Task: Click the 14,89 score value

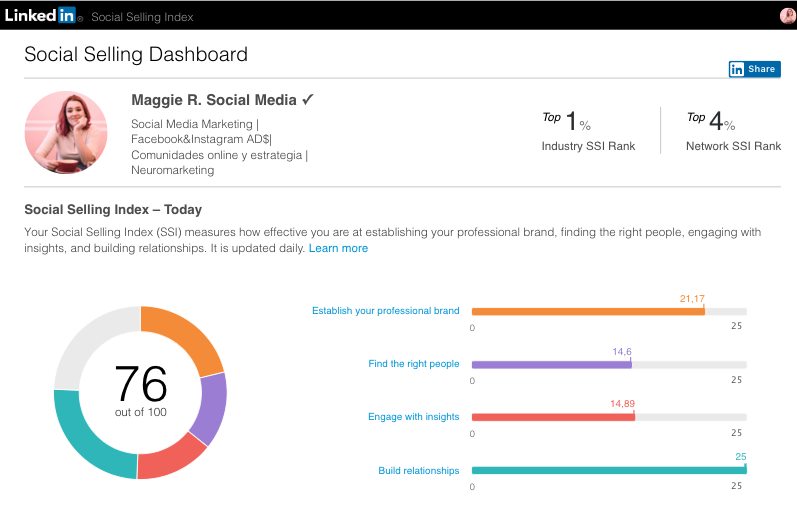Action: [x=622, y=403]
